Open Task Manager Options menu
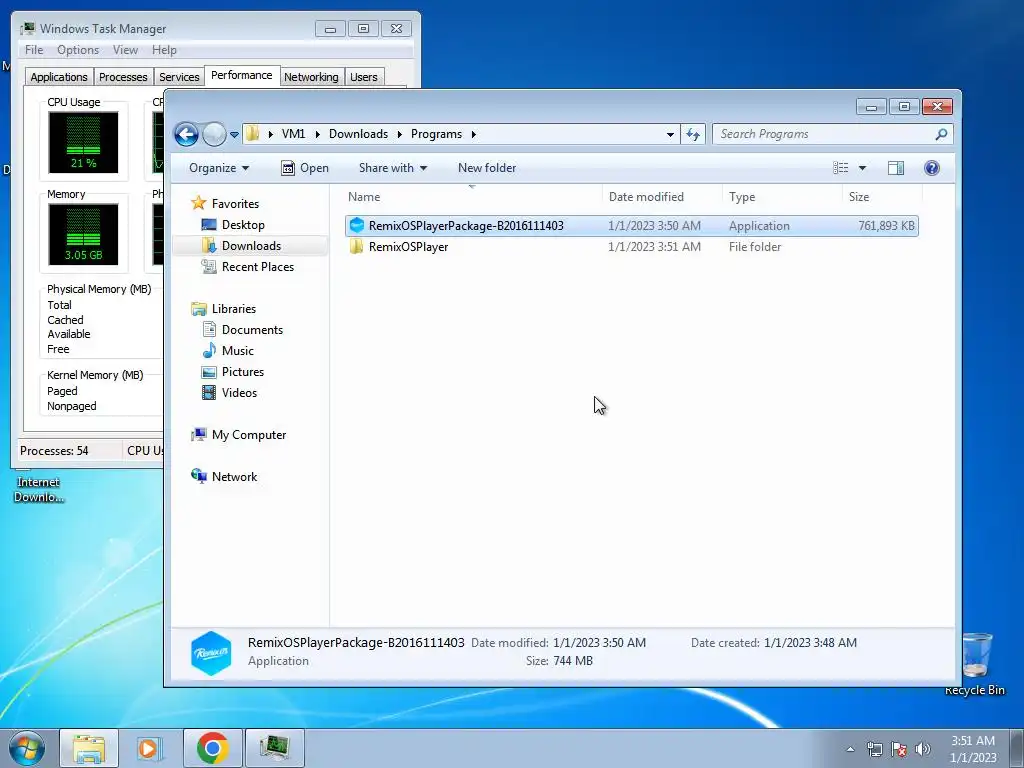 click(x=78, y=50)
